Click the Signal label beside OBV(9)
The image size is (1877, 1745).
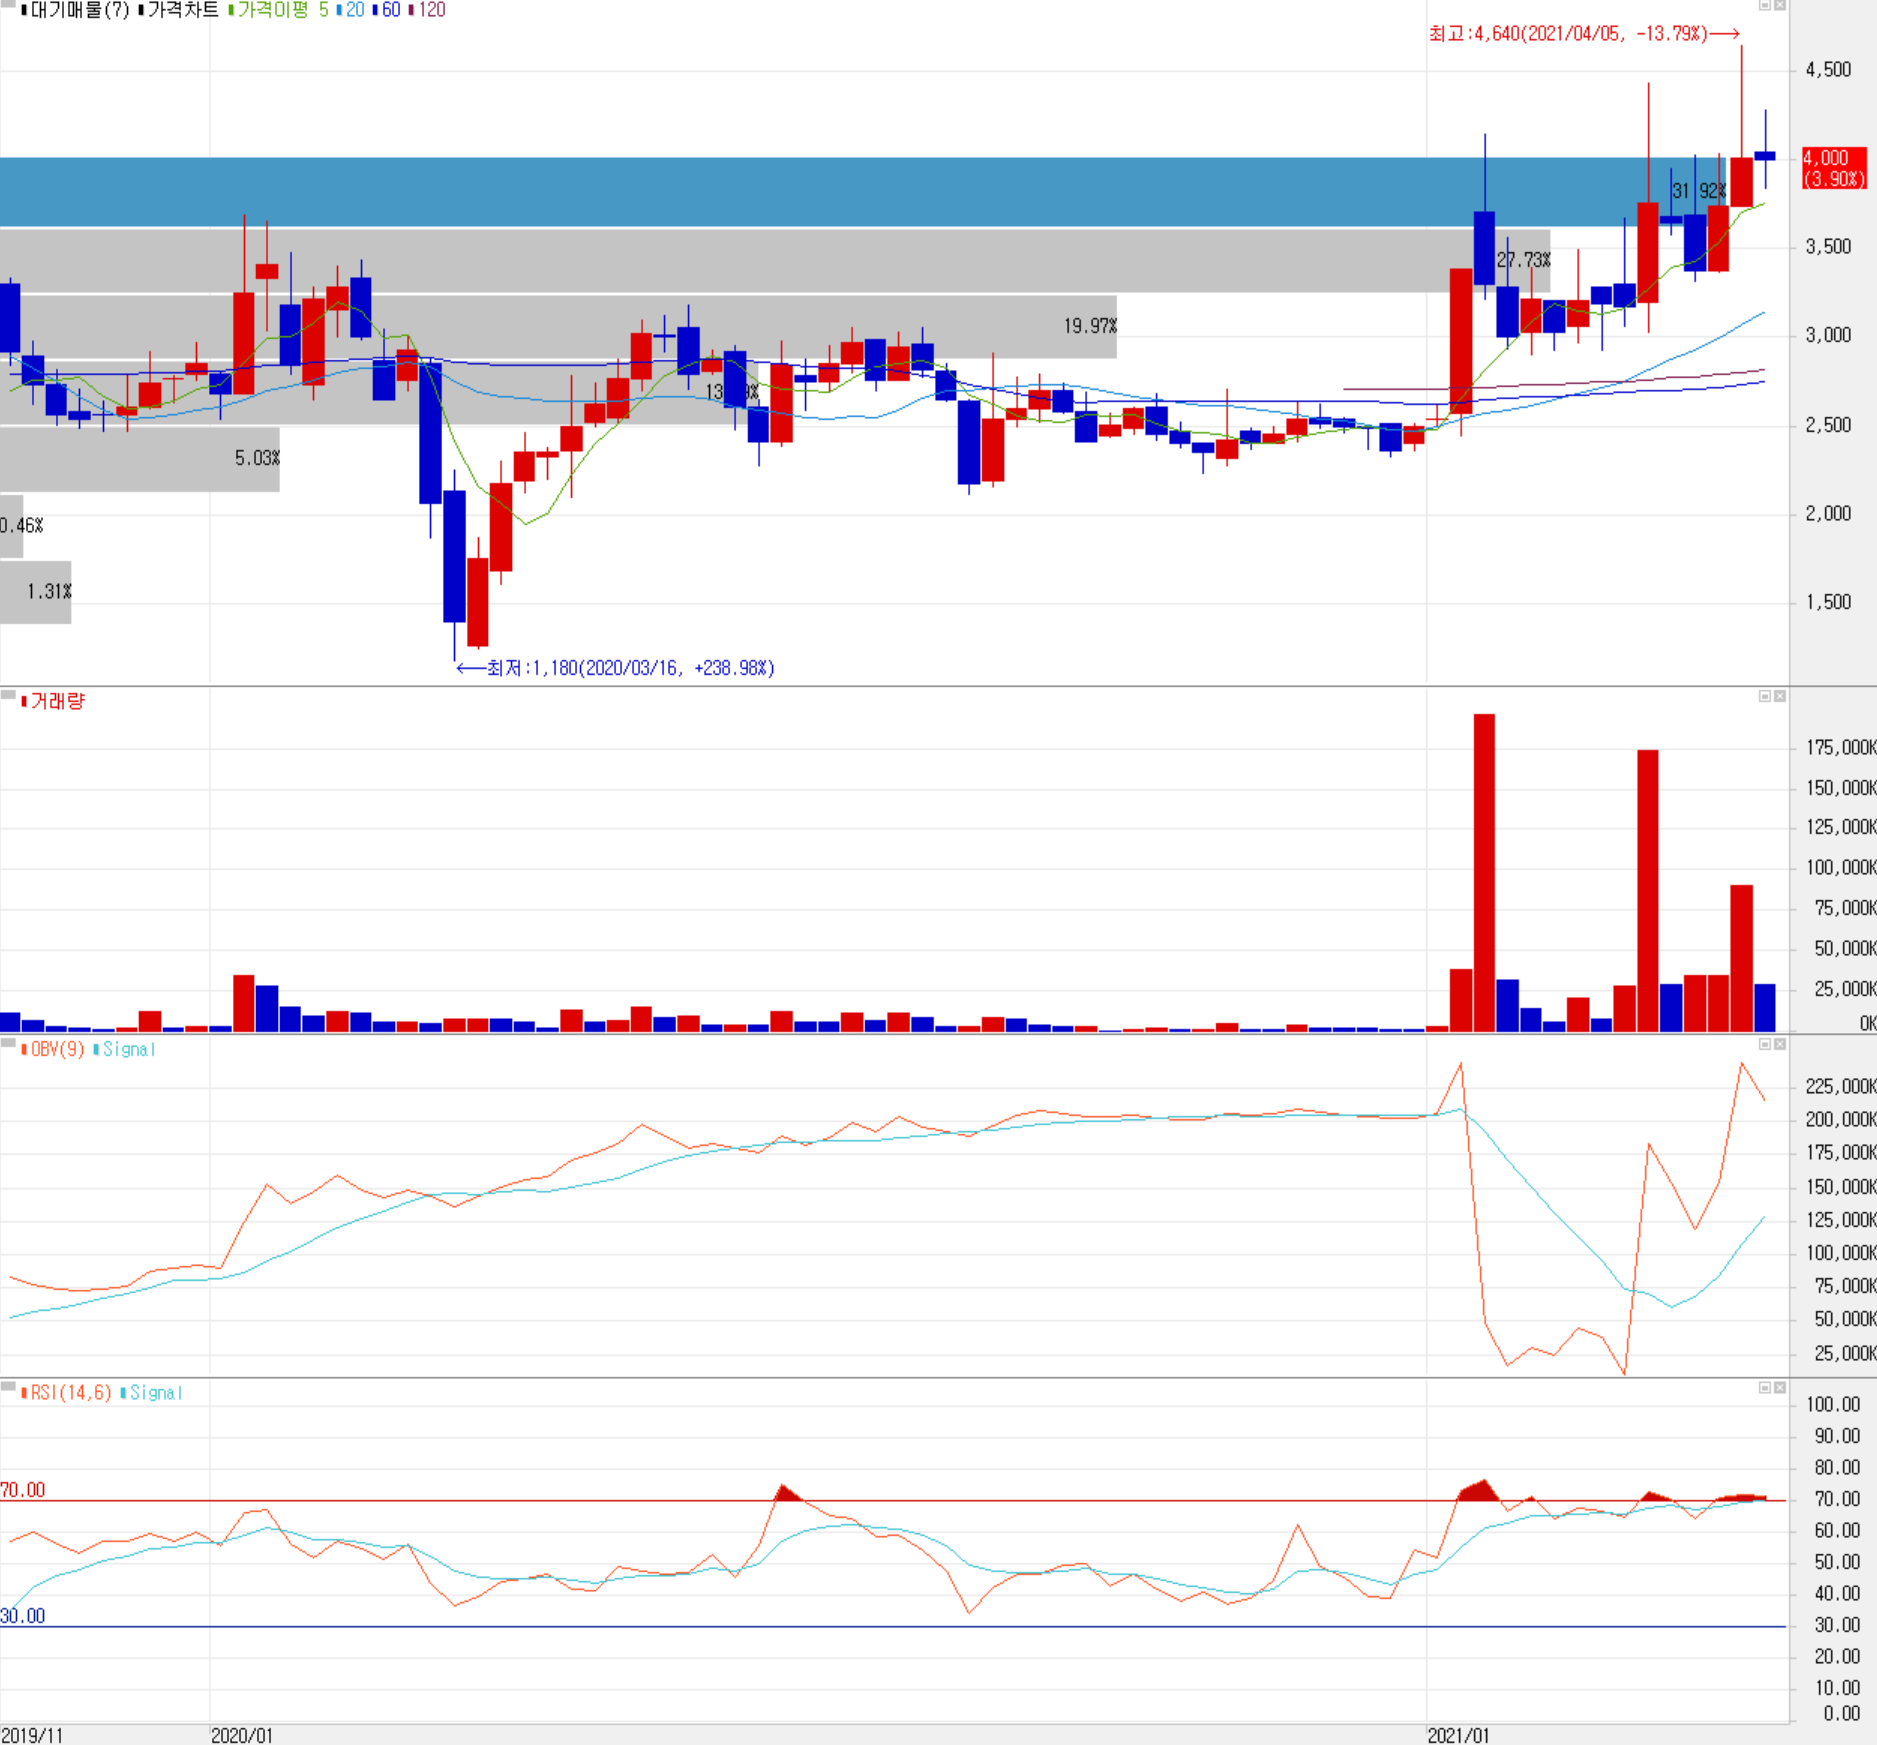[129, 1049]
